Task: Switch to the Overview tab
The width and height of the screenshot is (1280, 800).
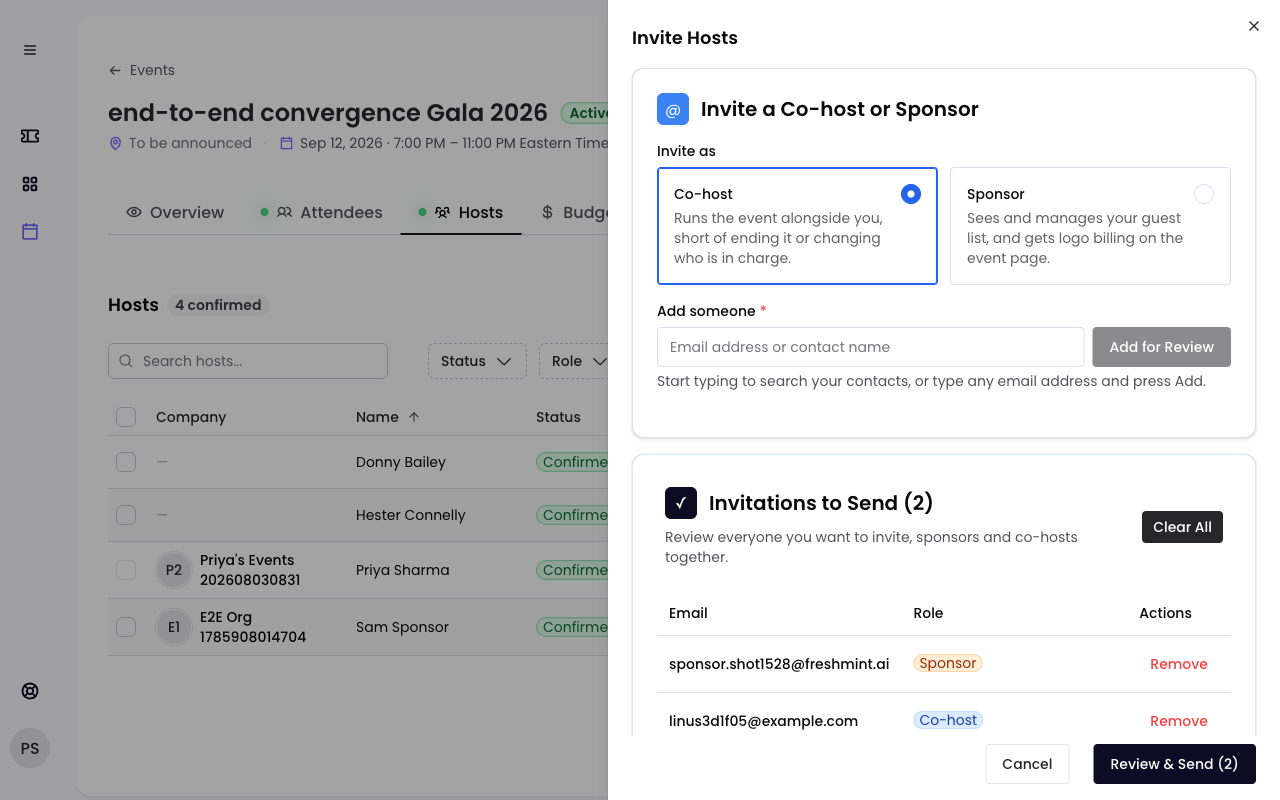Action: point(175,212)
